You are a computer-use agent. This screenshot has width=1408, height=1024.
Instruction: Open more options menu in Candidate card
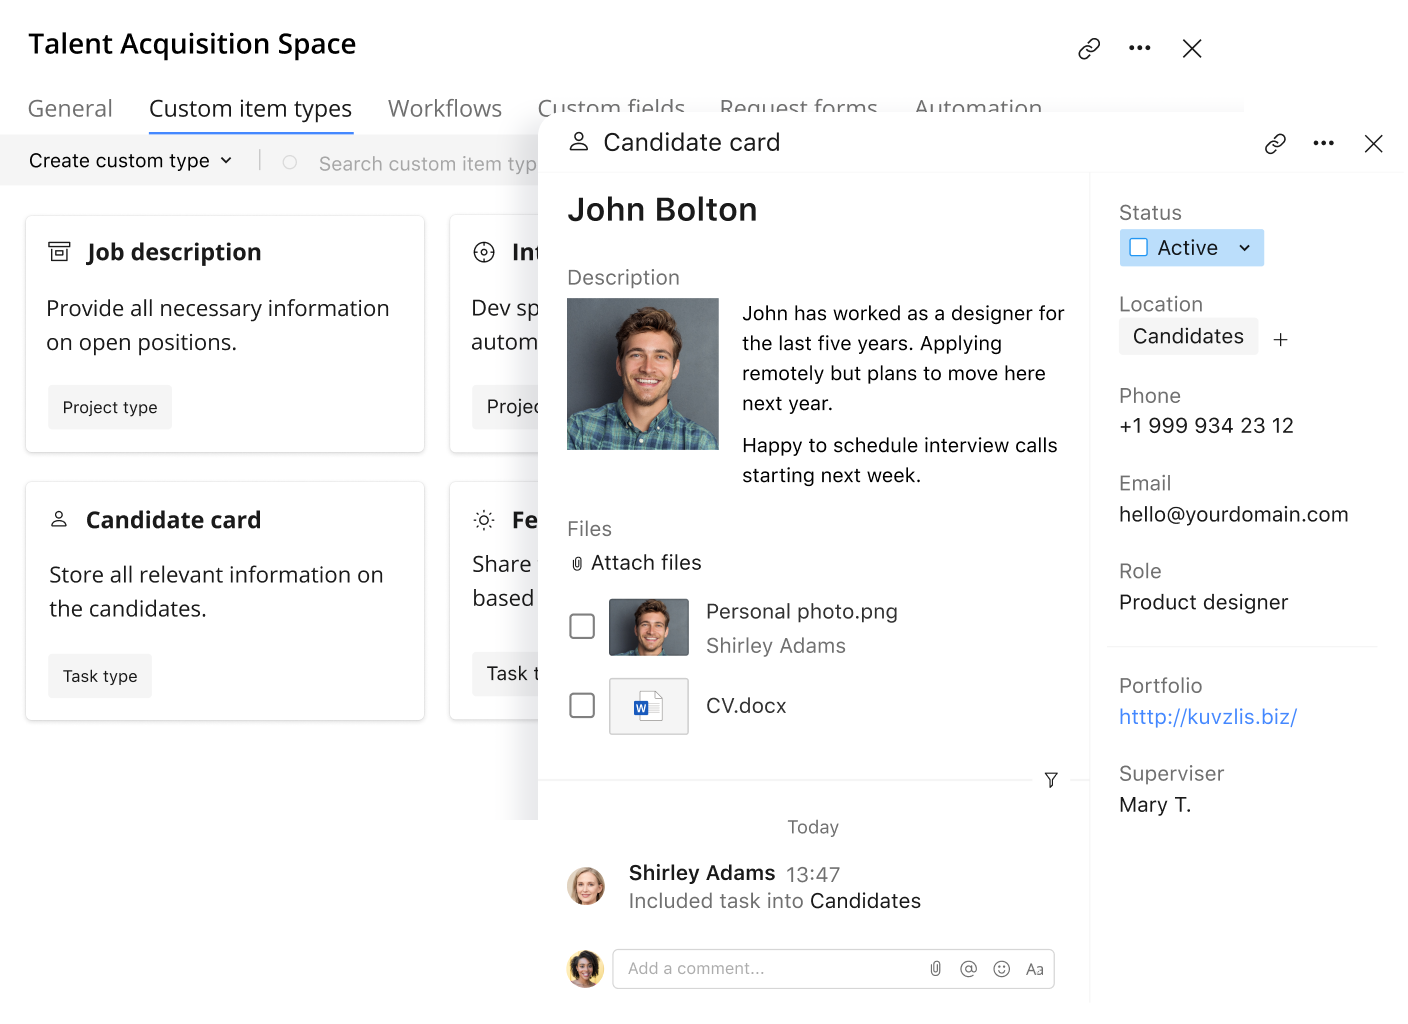tap(1323, 144)
